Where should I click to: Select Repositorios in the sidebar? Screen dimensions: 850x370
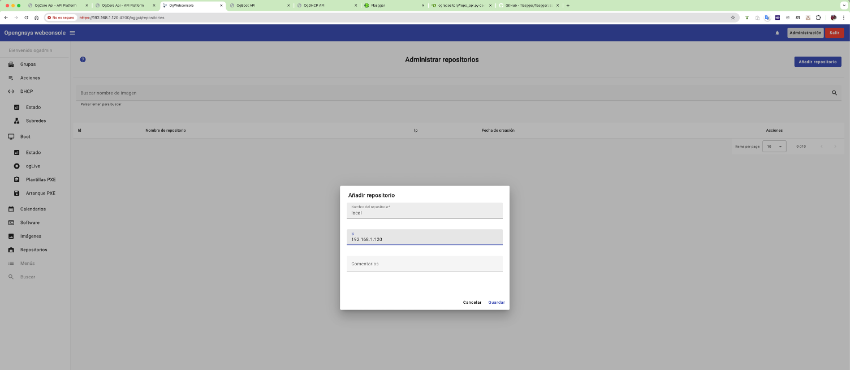pos(35,250)
